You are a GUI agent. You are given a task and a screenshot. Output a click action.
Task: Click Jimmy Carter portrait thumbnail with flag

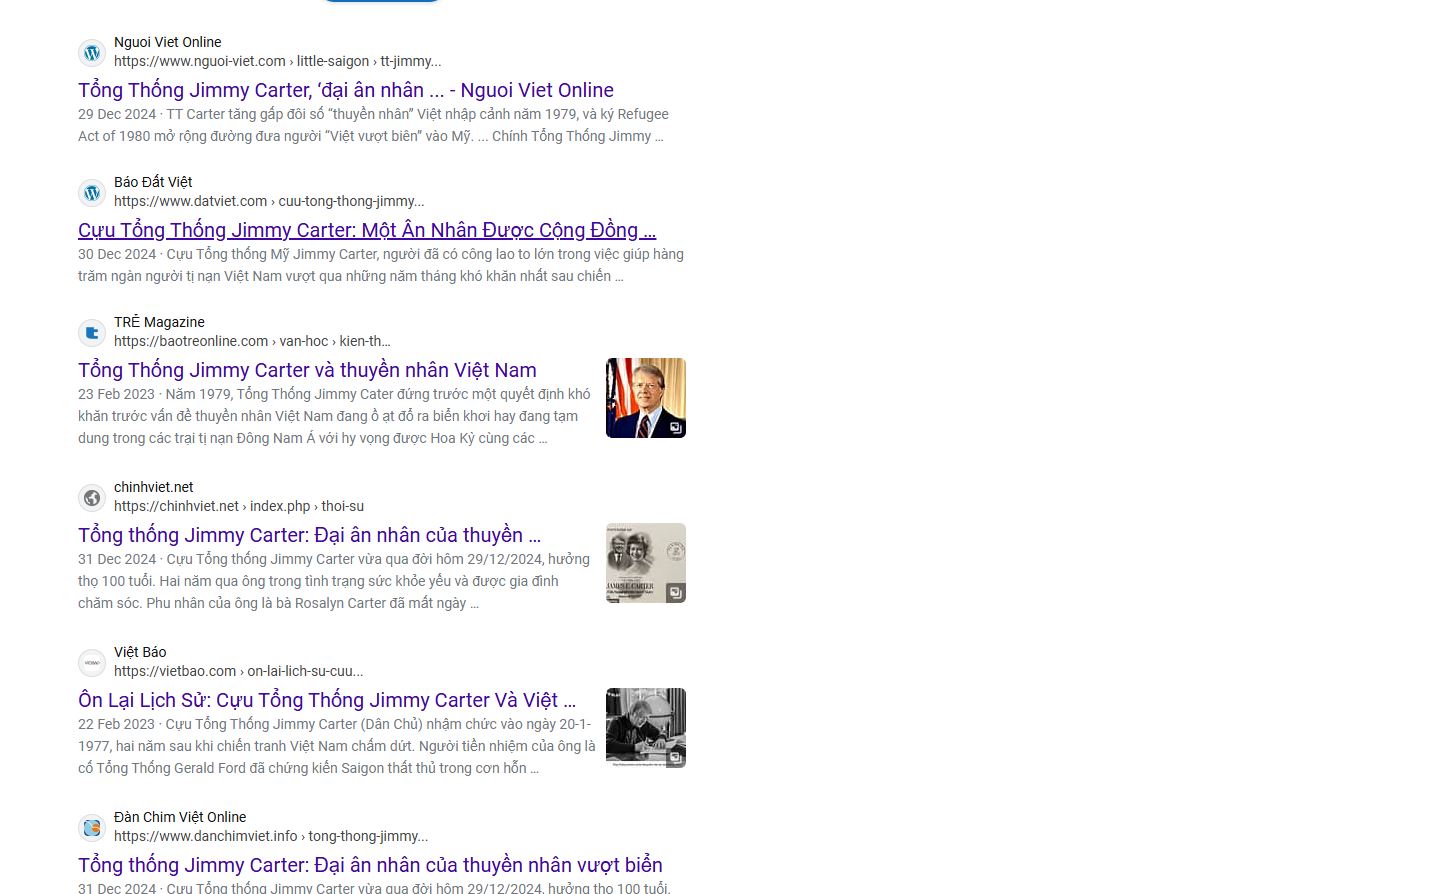pos(645,398)
